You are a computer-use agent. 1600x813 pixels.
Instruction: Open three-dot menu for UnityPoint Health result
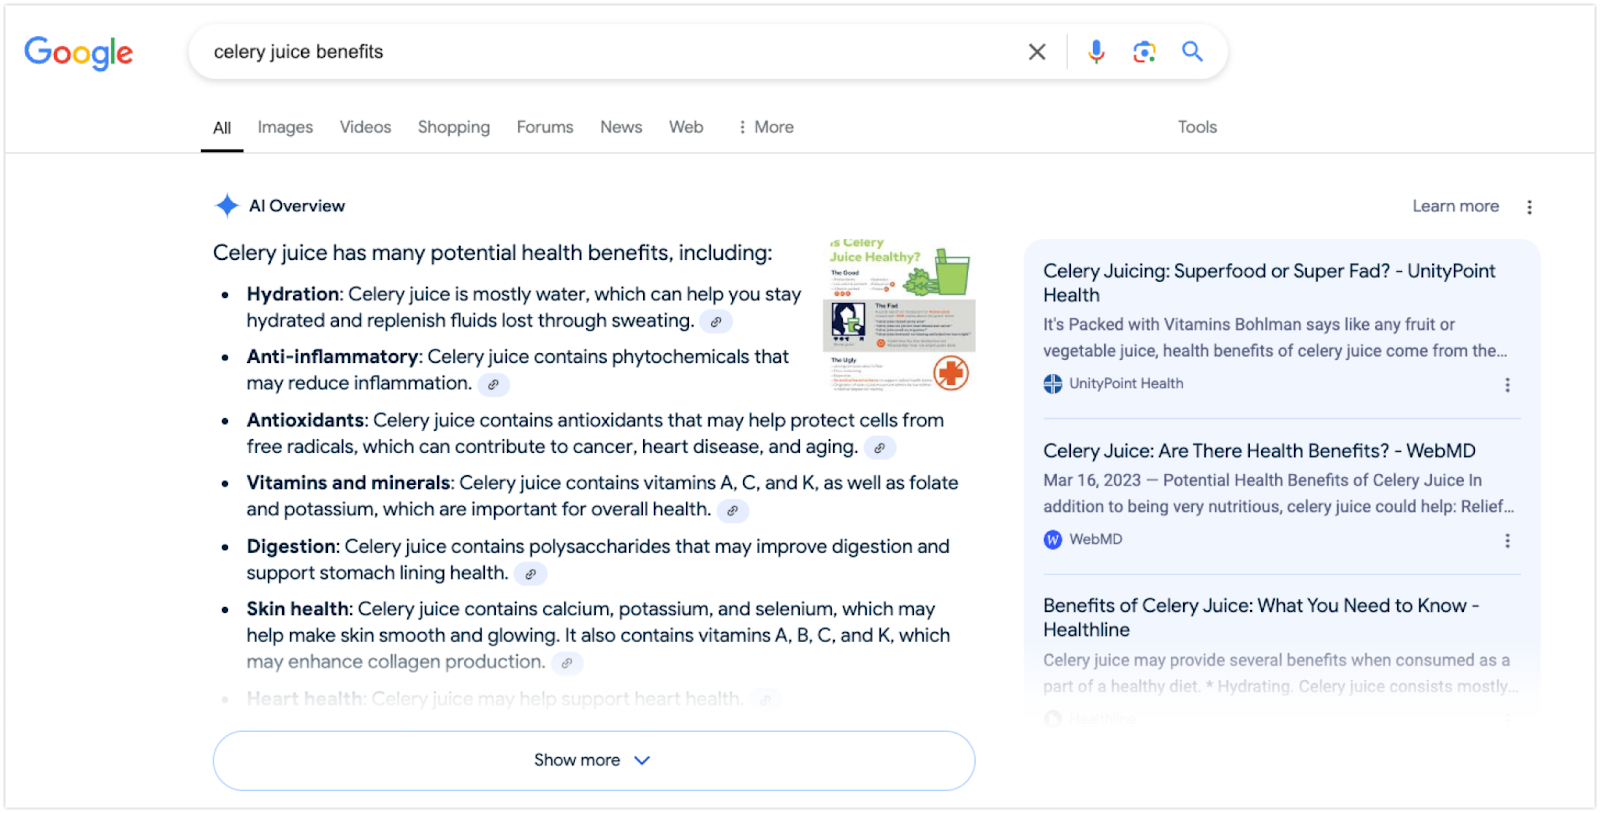(x=1507, y=385)
